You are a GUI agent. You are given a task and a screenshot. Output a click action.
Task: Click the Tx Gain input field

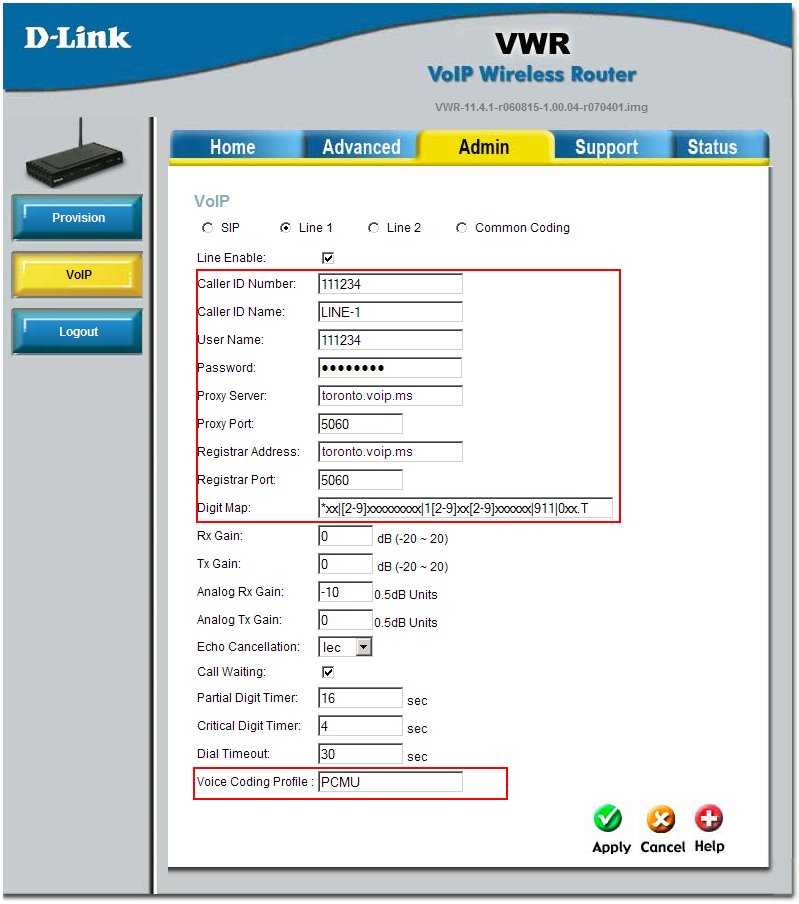[x=345, y=564]
